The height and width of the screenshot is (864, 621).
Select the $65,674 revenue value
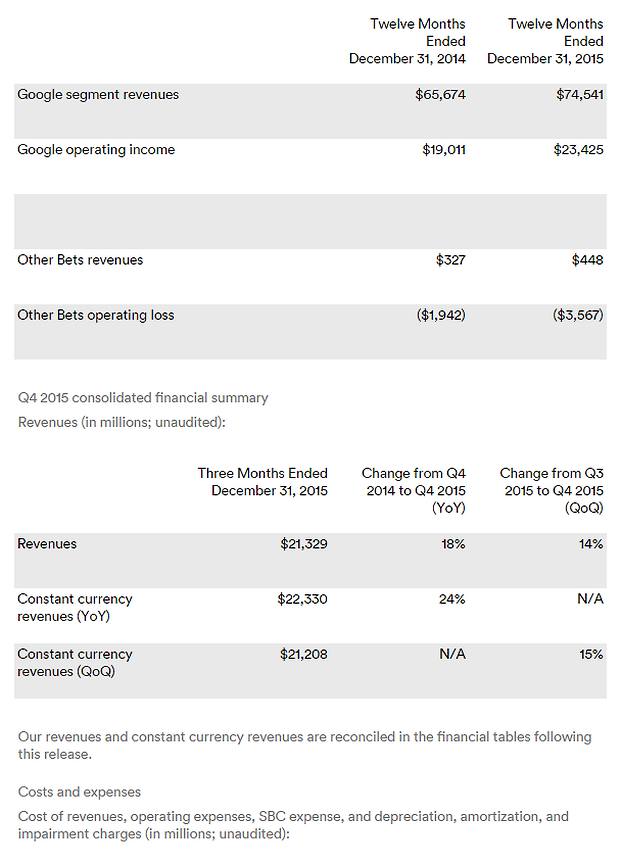tap(441, 95)
